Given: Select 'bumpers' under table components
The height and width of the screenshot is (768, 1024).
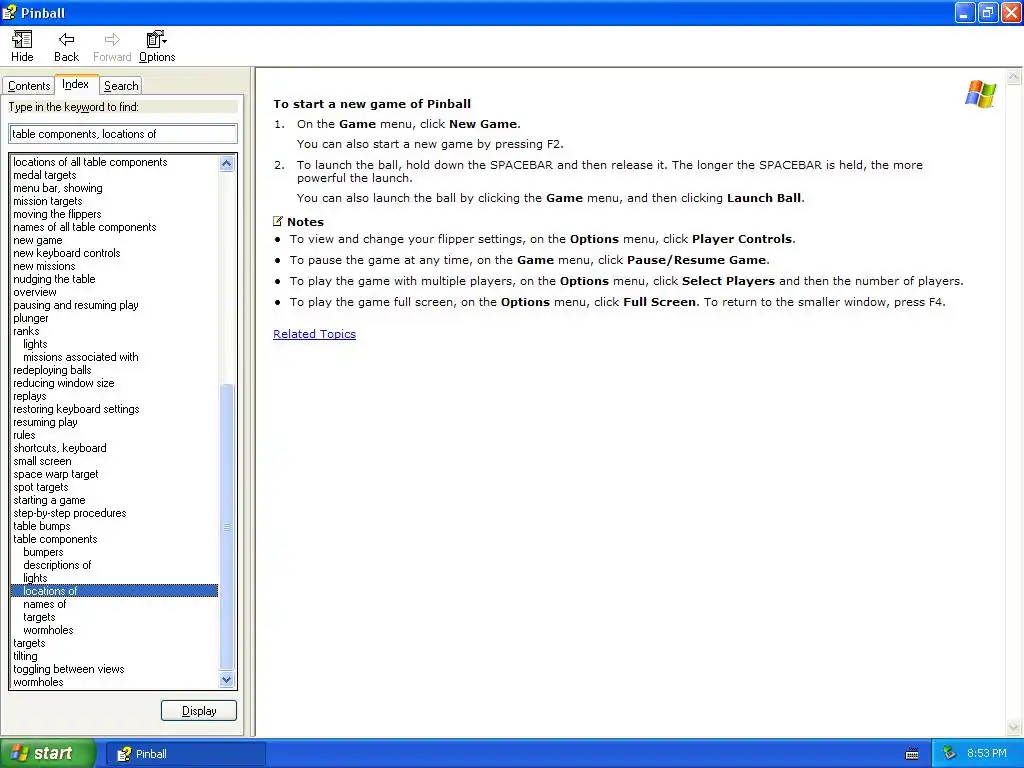Looking at the screenshot, I should click(x=43, y=552).
